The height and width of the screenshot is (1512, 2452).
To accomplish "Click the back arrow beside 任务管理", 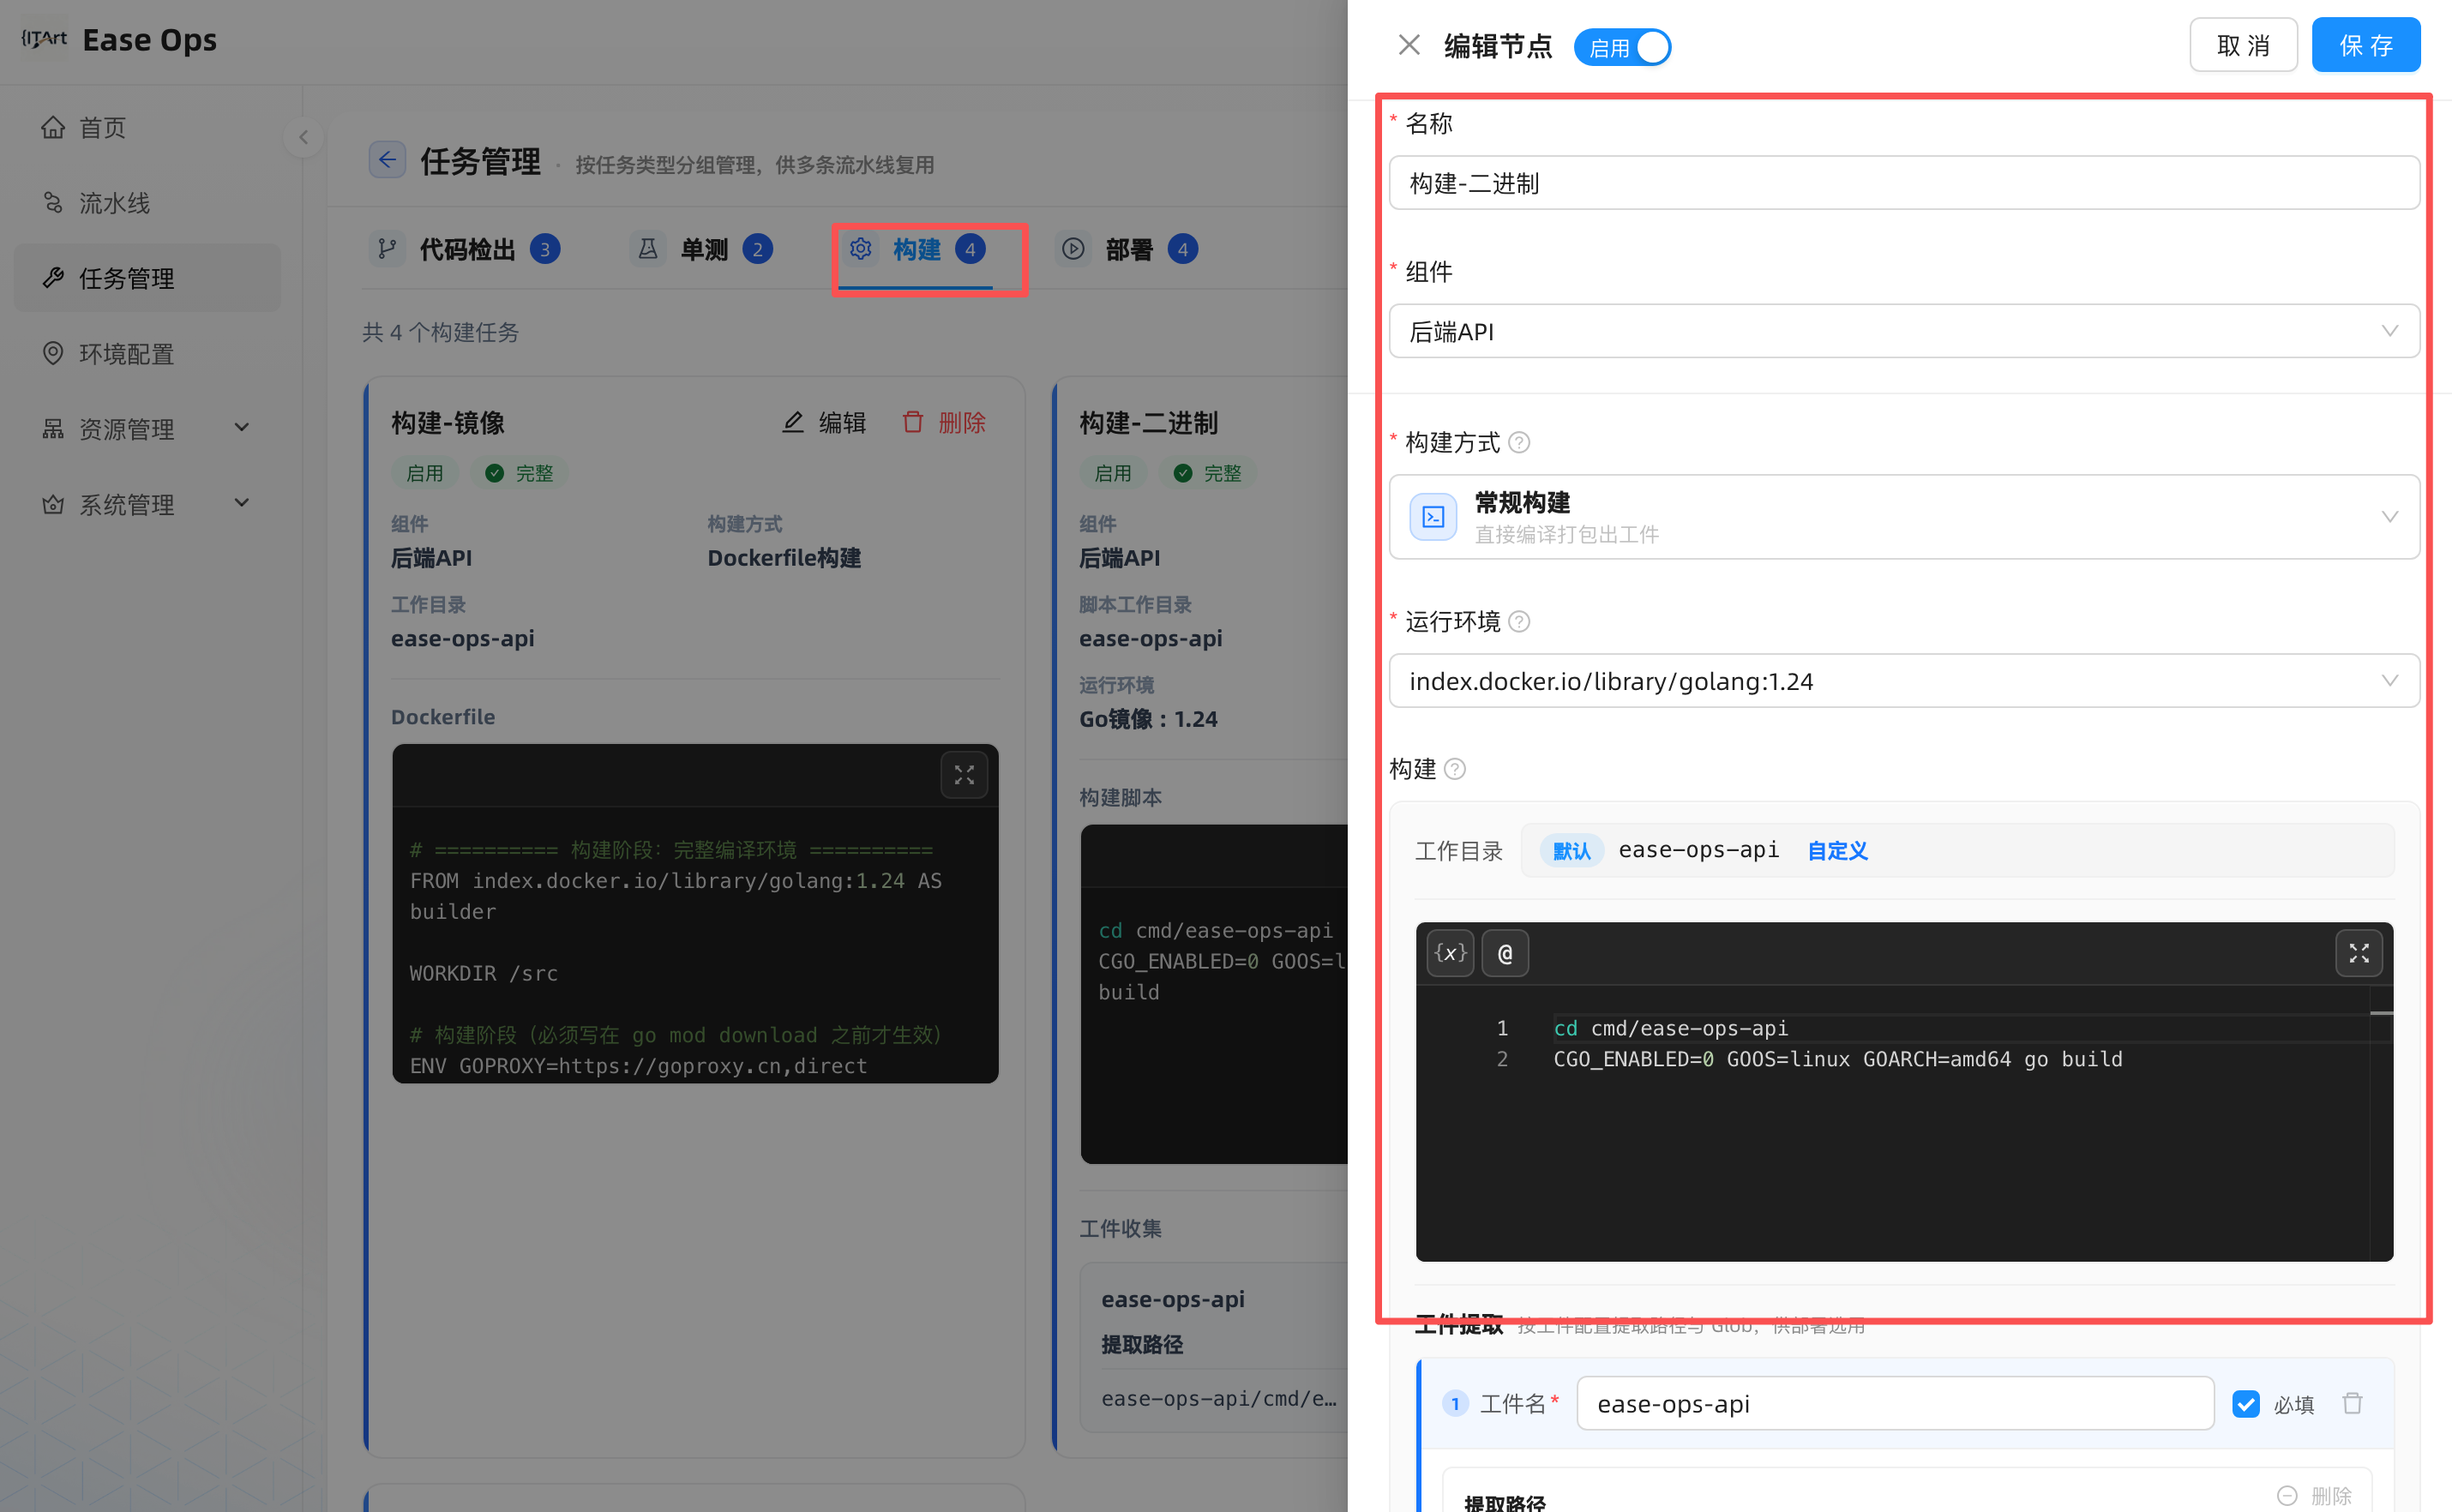I will click(x=386, y=160).
